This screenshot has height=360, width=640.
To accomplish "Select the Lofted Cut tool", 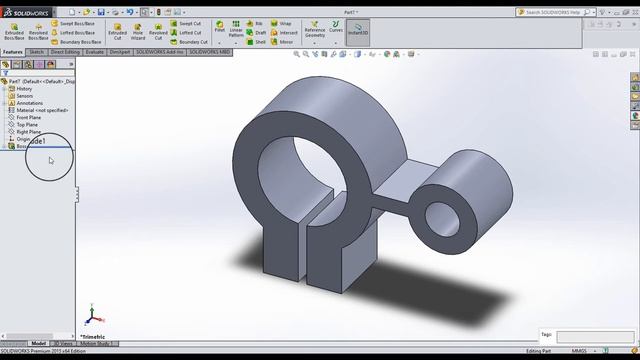I will [x=186, y=33].
